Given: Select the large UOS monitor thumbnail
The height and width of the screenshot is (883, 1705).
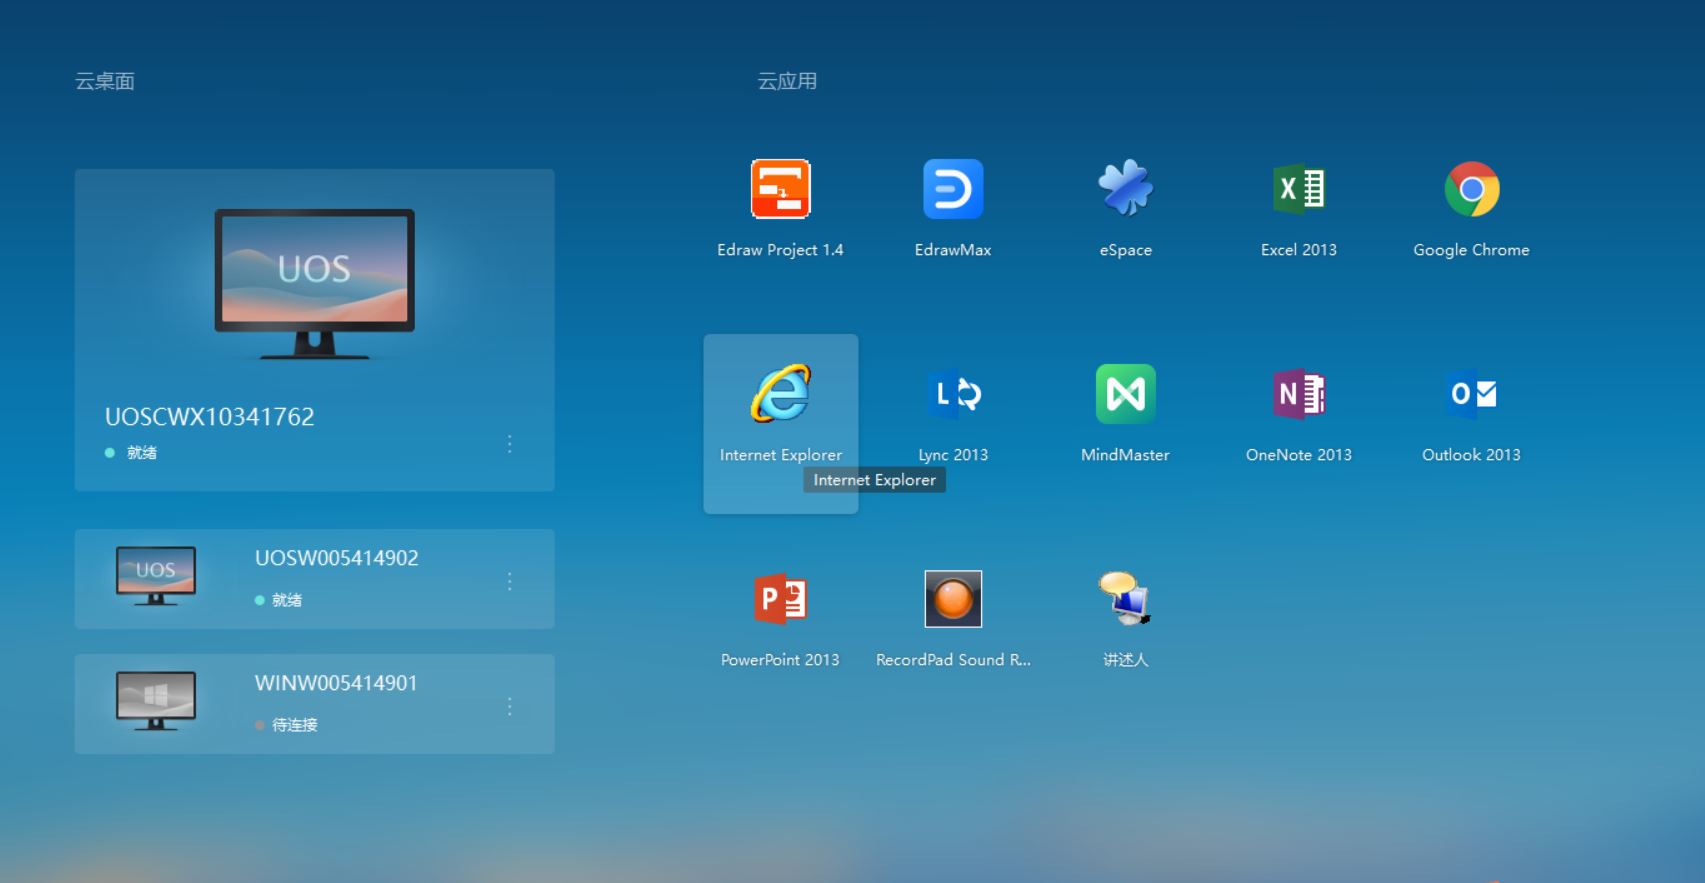Looking at the screenshot, I should (314, 283).
